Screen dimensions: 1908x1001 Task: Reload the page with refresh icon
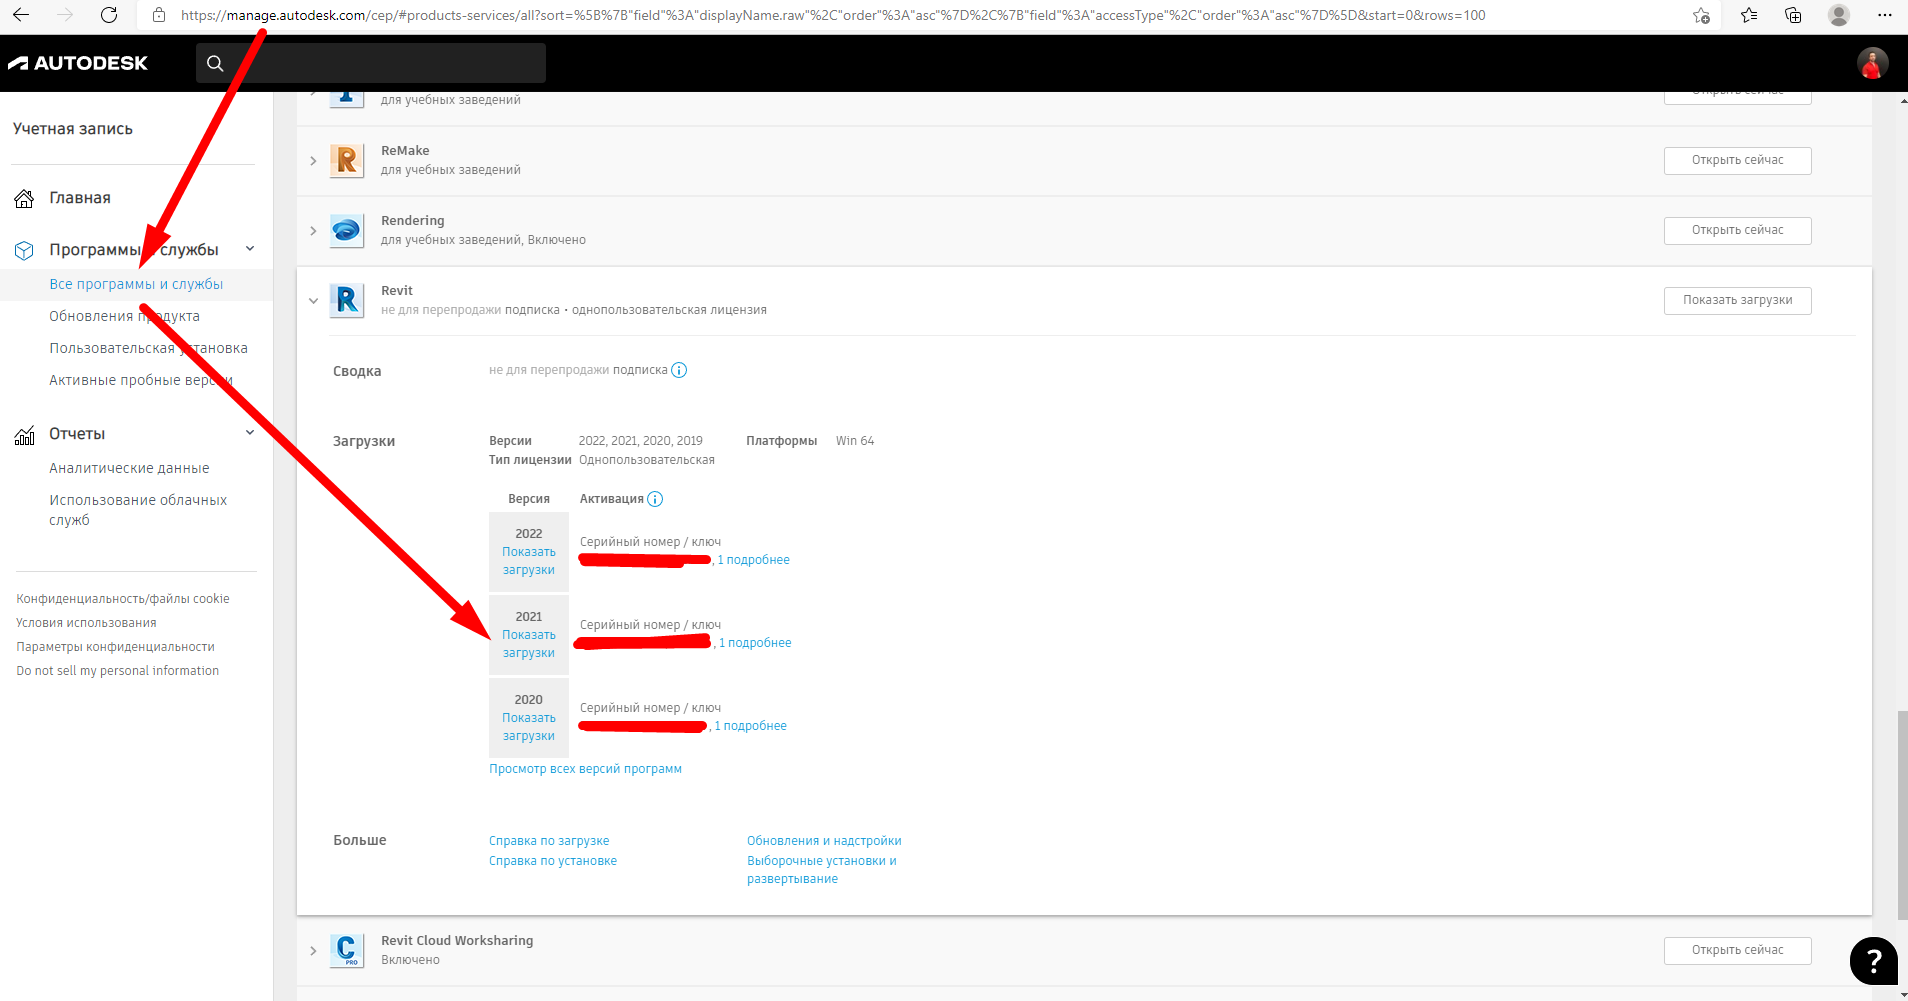[109, 15]
